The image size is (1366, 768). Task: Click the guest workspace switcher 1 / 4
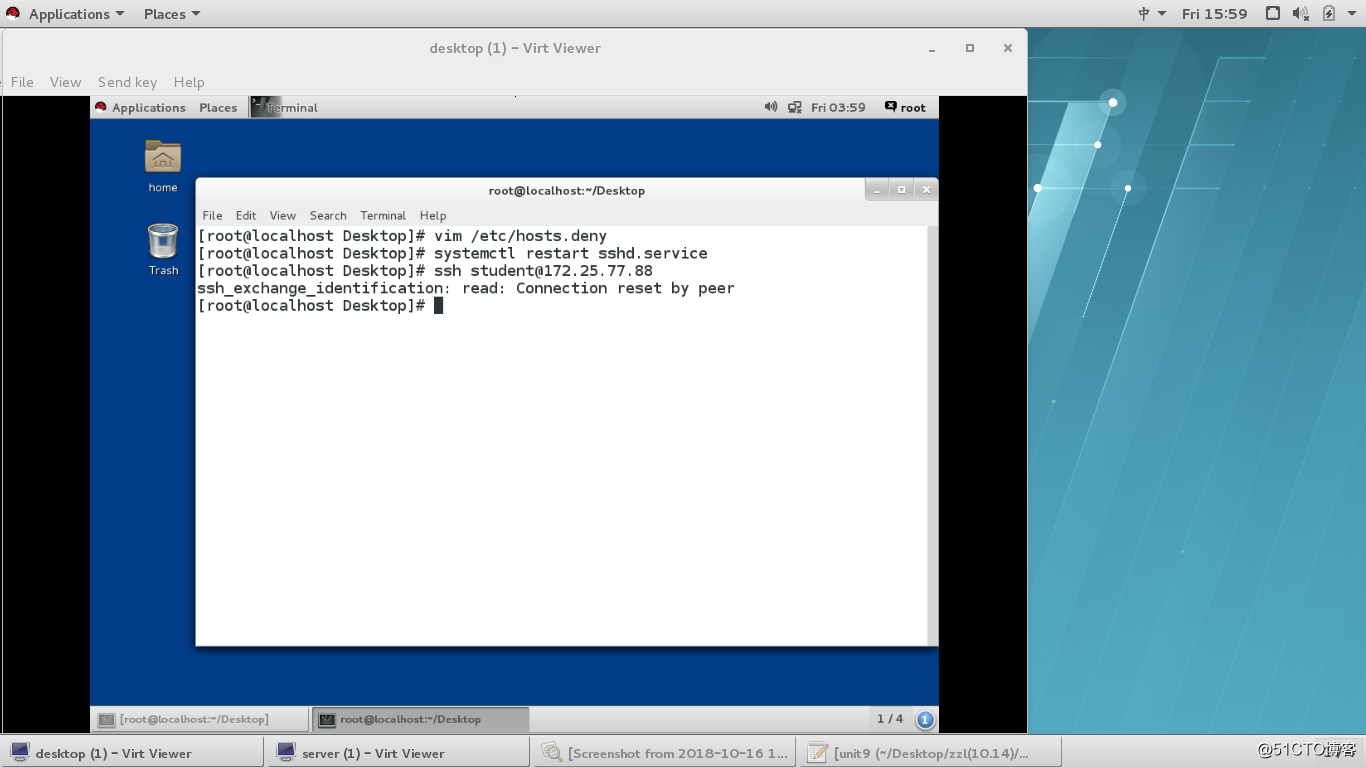tap(890, 719)
